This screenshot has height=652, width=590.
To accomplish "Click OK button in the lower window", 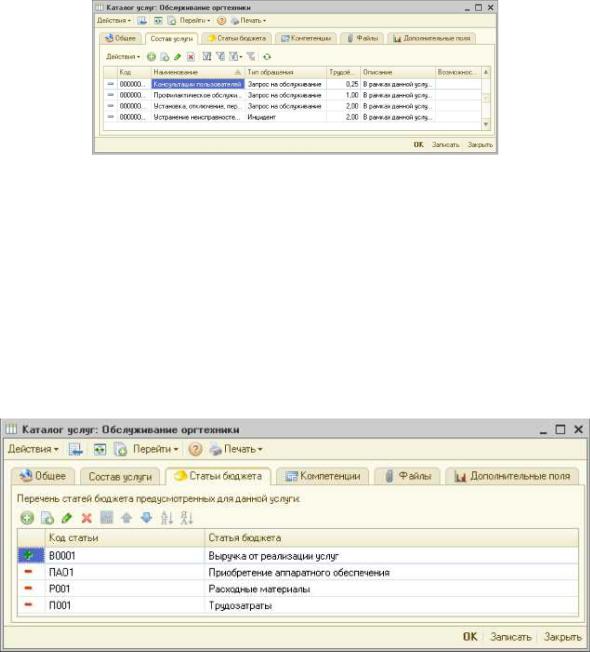I will (470, 637).
